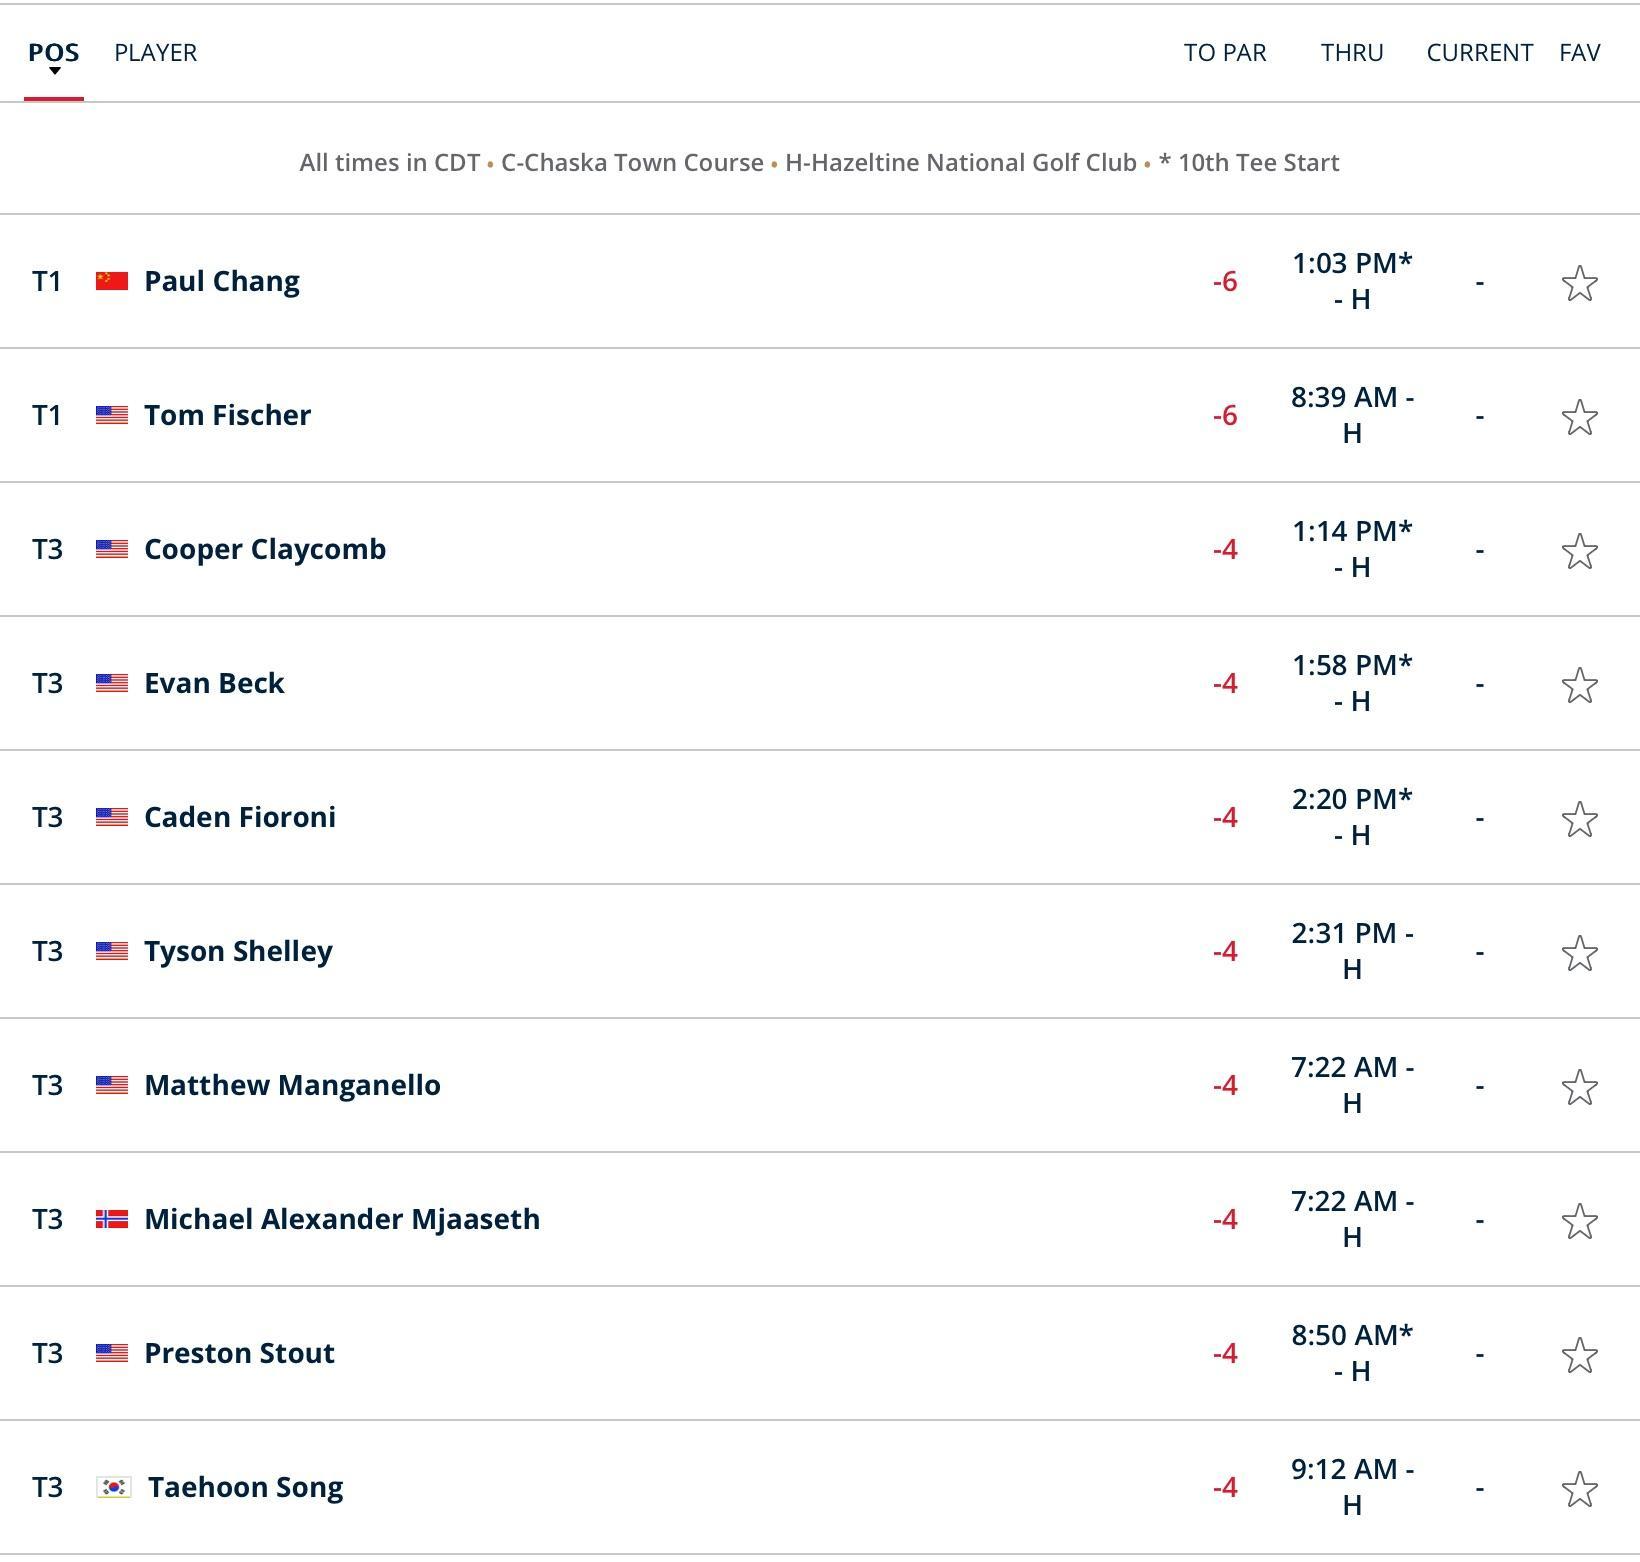1640x1562 pixels.
Task: Favorite Evan Beck via the star icon
Action: [1580, 686]
